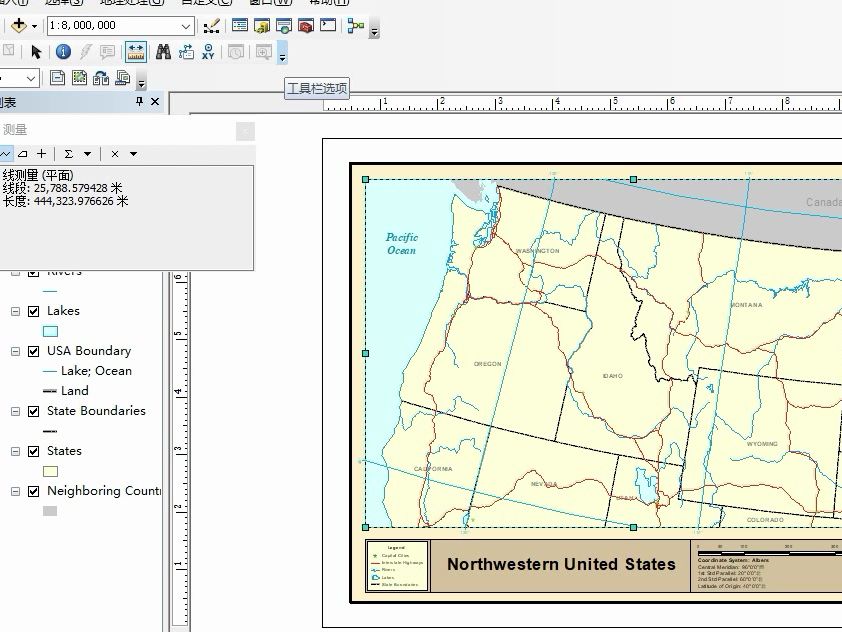Open the Choose Units dropdown arrow
This screenshot has width=842, height=632.
point(88,154)
